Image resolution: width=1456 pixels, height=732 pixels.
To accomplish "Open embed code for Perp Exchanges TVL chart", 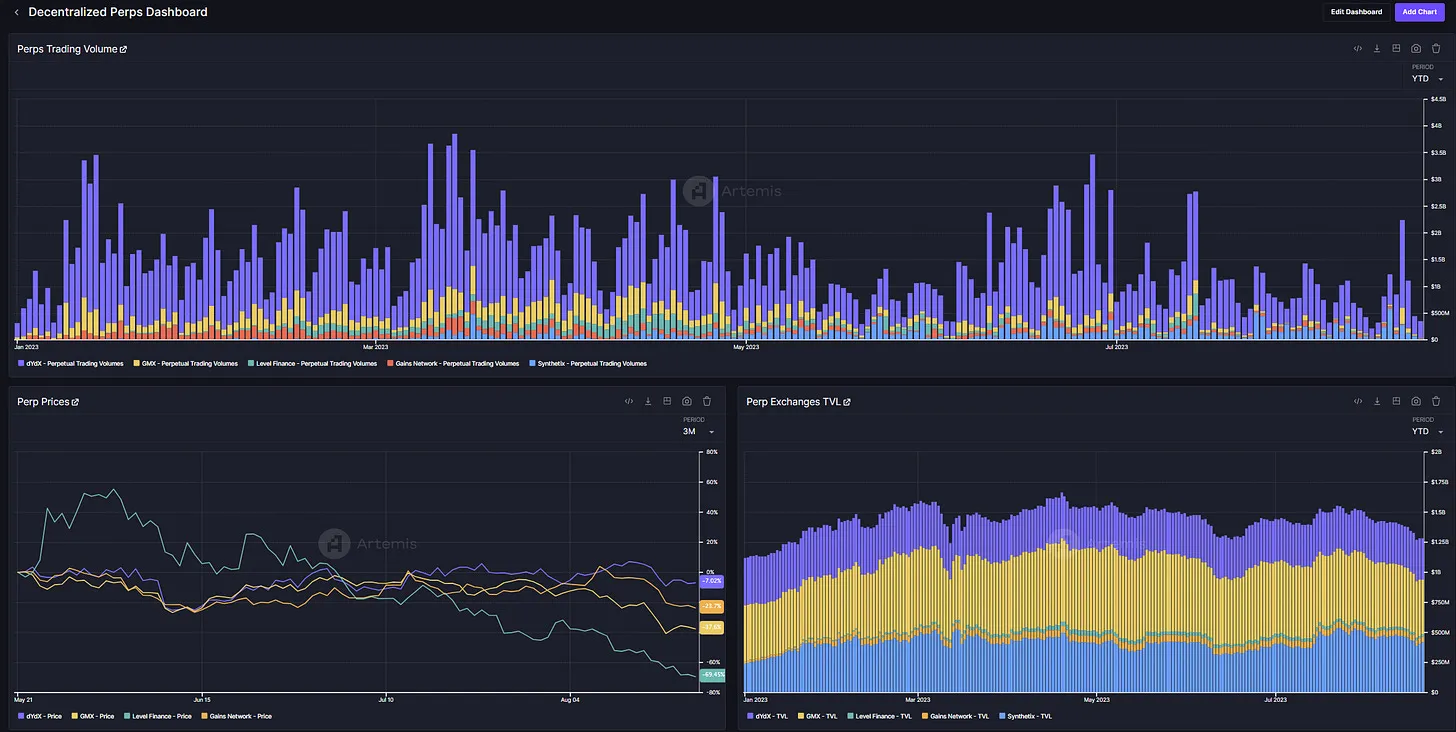I will (x=1357, y=401).
